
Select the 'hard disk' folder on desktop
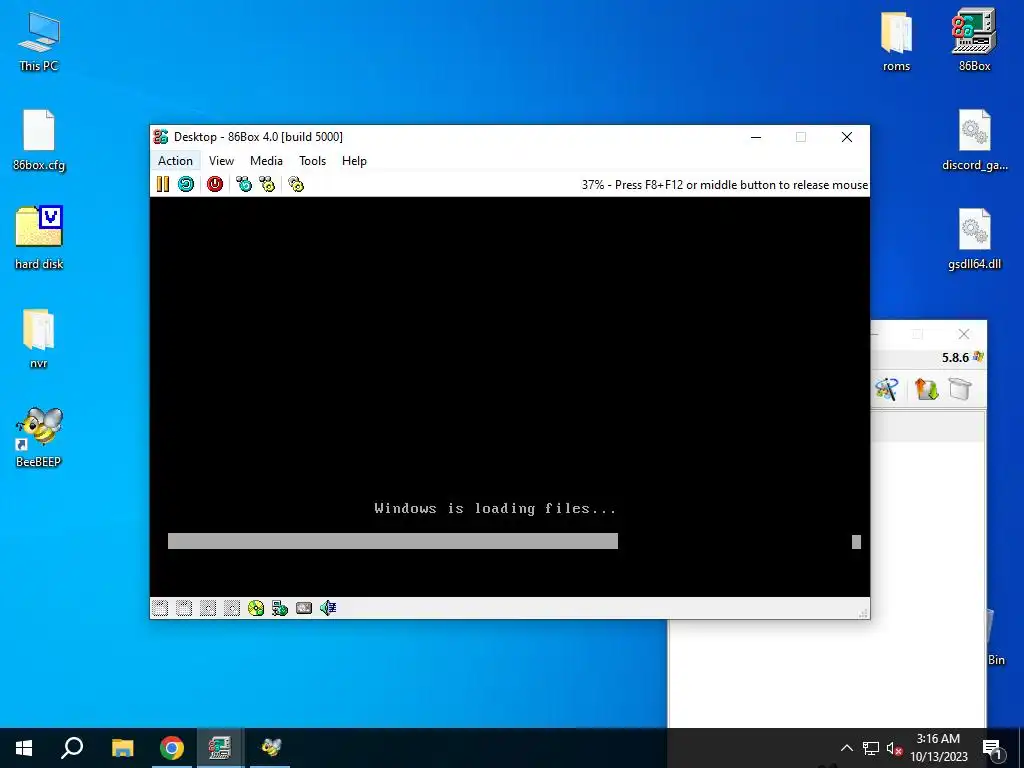pyautogui.click(x=39, y=238)
